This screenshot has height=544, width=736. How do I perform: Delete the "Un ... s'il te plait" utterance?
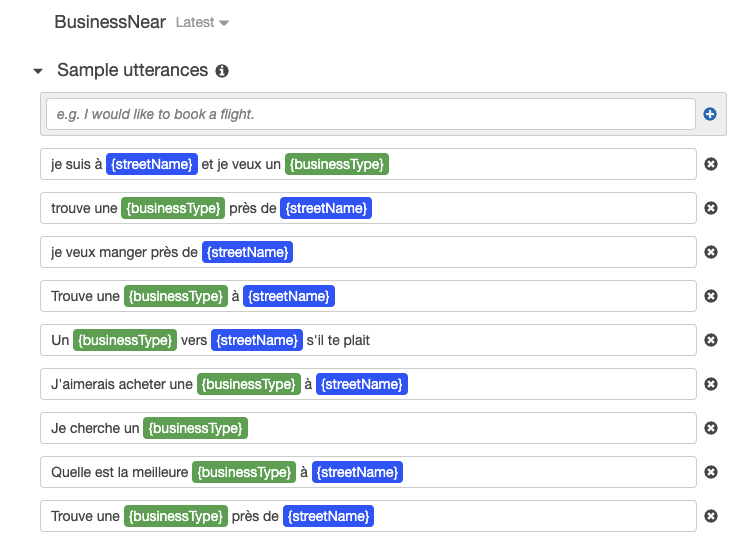click(711, 340)
